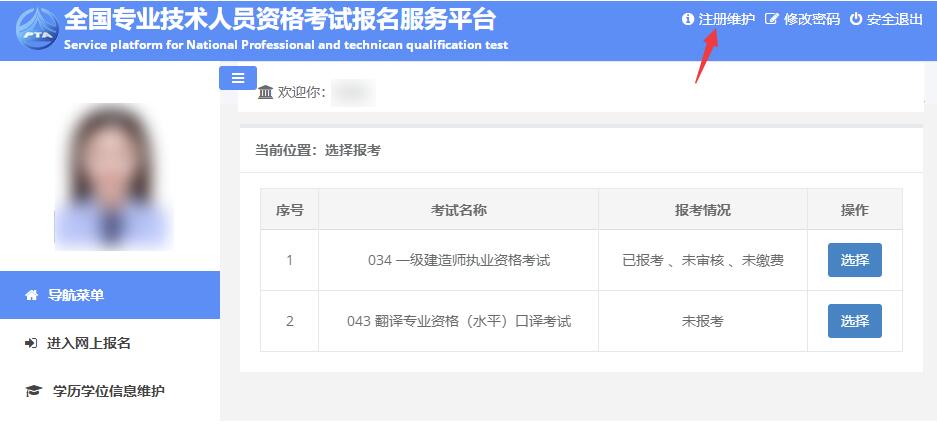This screenshot has height=426, width=937.
Task: Click the power icon beside 安全退出
Action: coord(855,19)
